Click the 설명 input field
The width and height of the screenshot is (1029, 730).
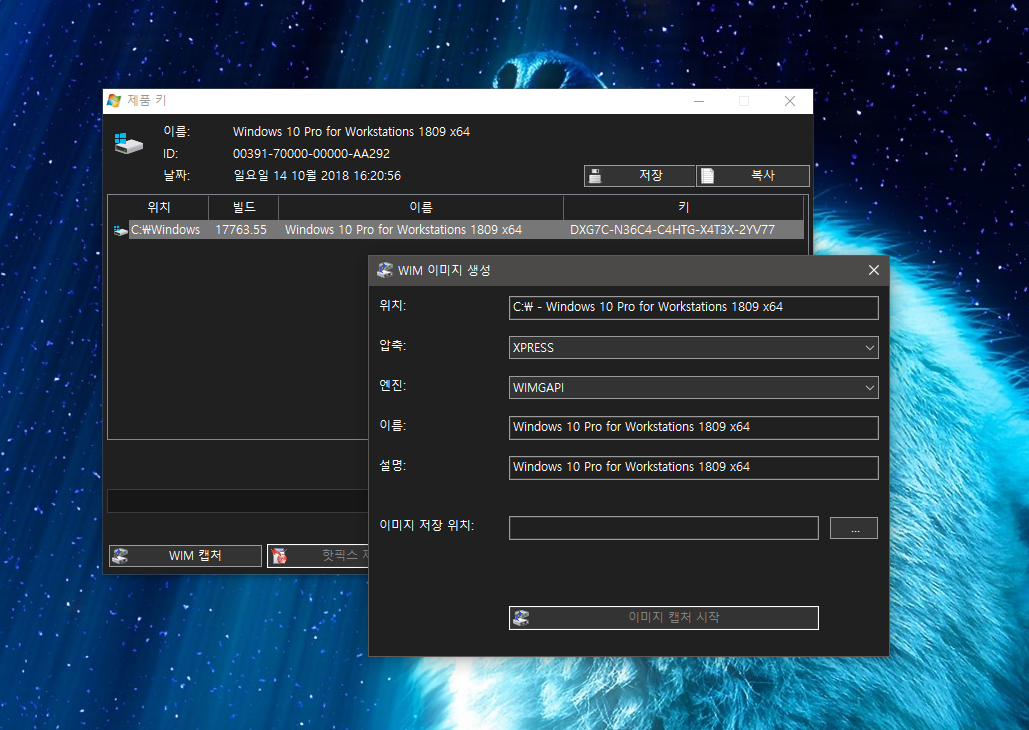[694, 467]
